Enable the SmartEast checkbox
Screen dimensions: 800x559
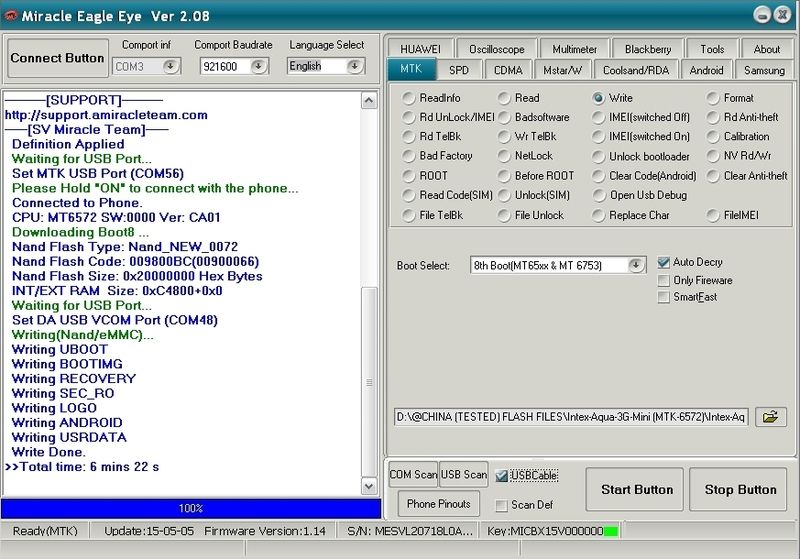[x=663, y=297]
